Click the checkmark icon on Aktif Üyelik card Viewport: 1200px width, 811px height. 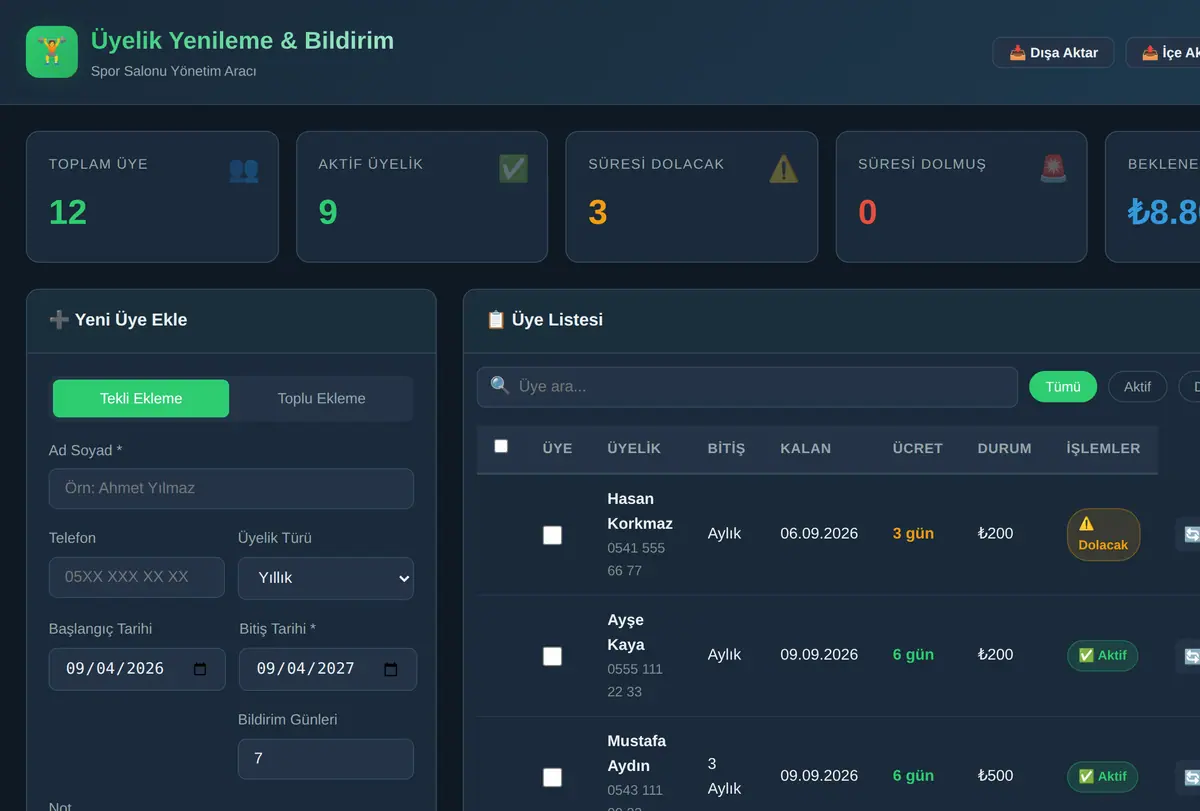click(513, 169)
